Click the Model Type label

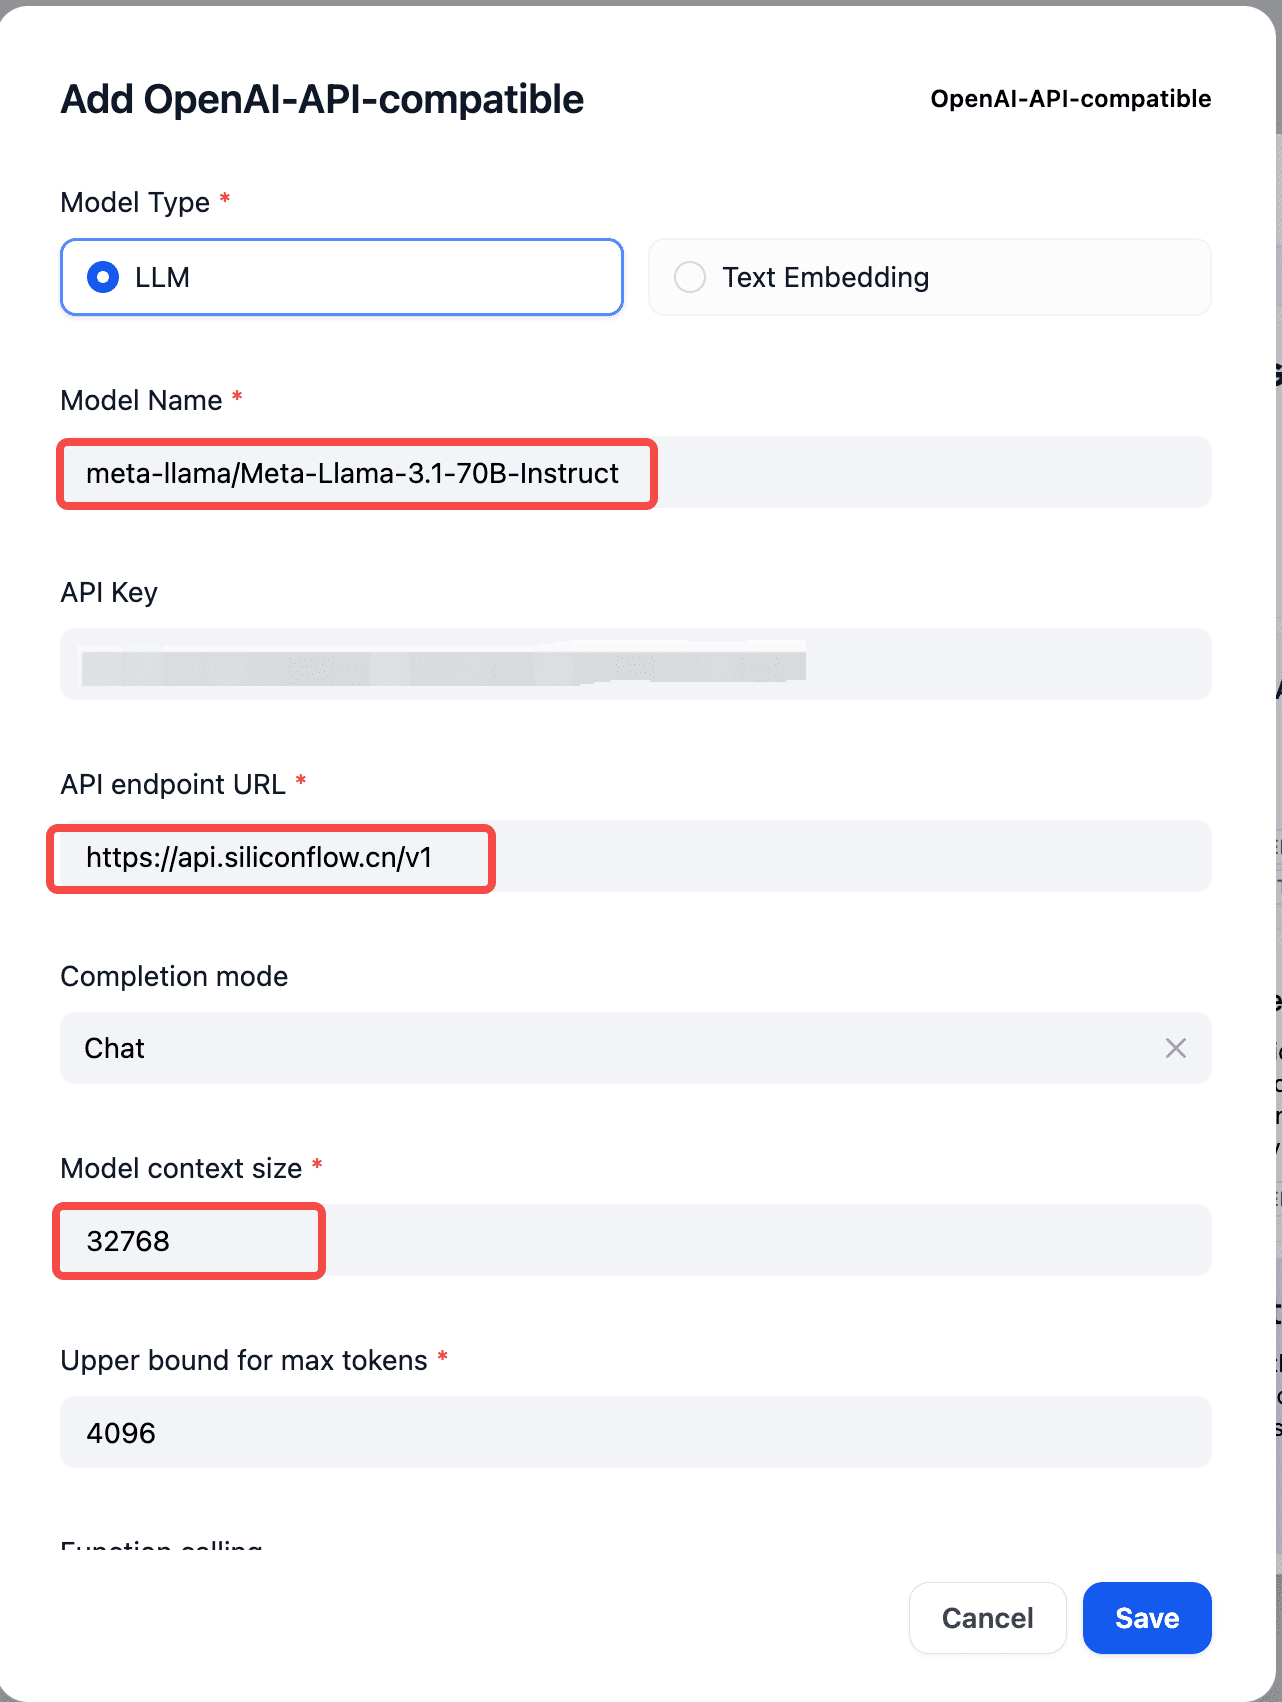click(x=135, y=202)
